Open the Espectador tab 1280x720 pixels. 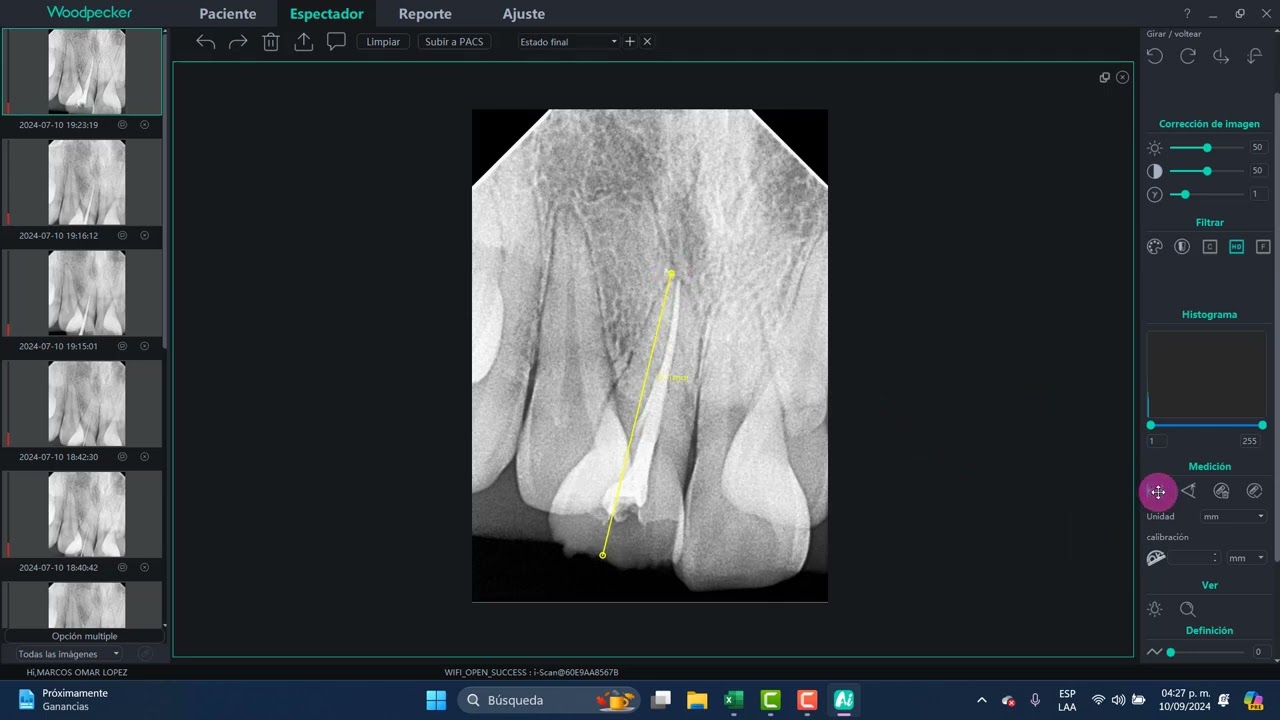[327, 14]
